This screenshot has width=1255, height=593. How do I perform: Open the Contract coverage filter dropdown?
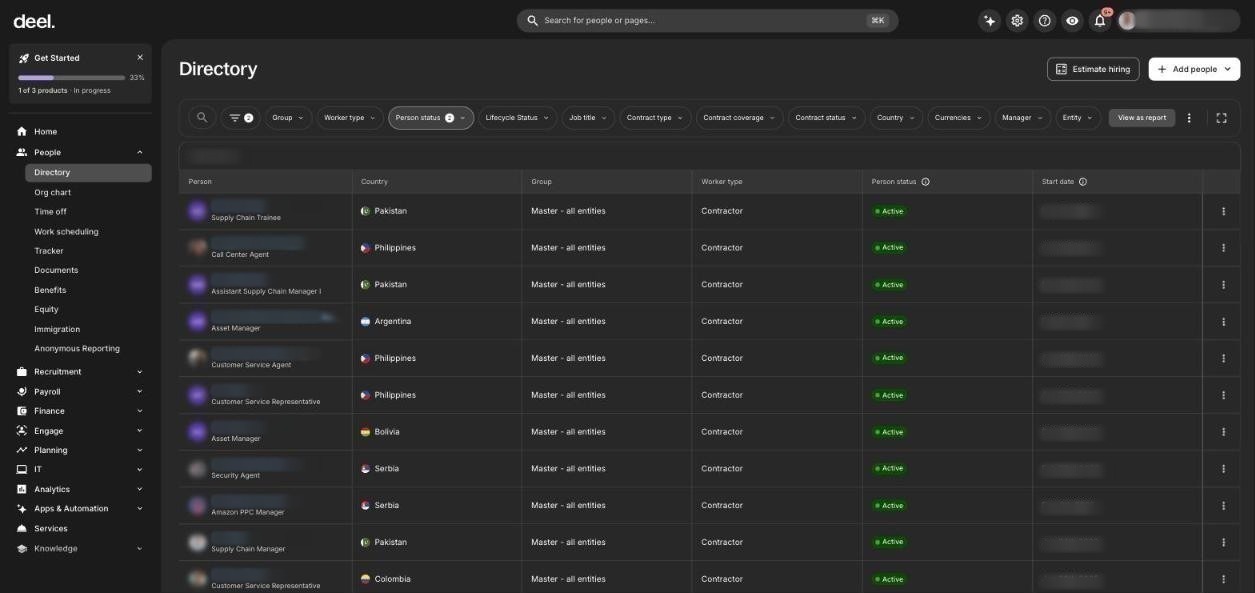tap(740, 118)
